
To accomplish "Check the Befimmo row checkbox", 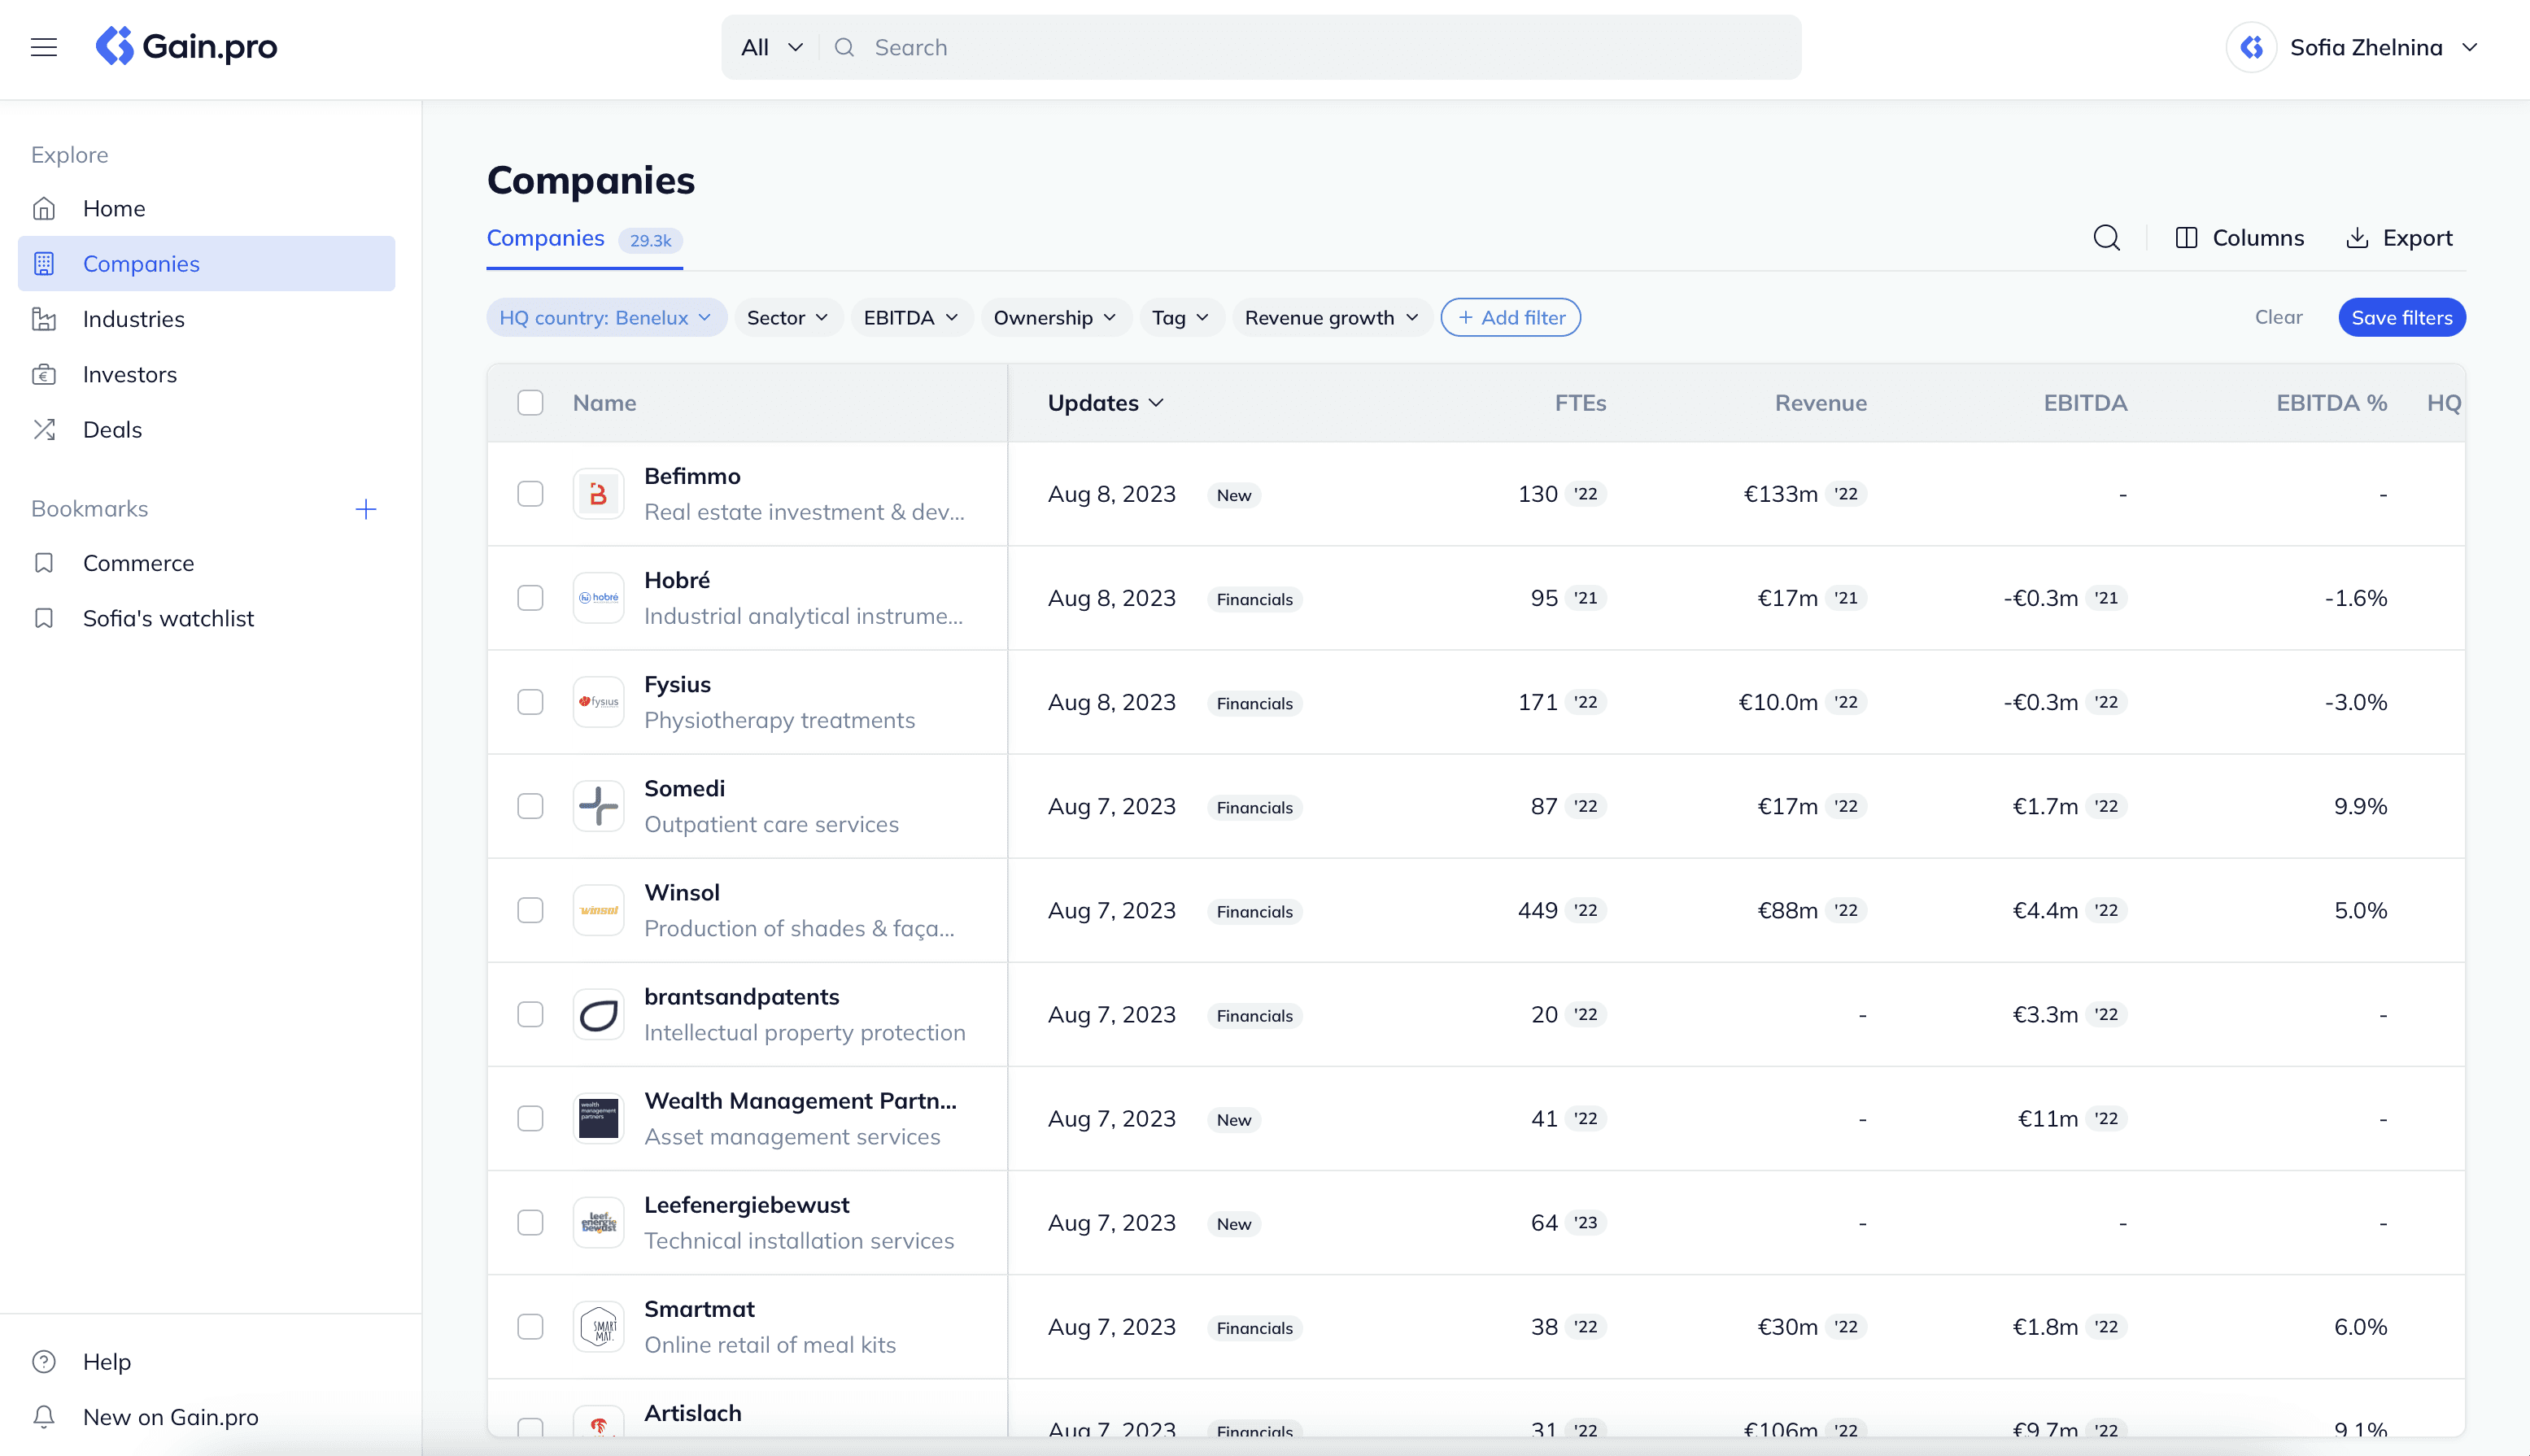I will [530, 494].
